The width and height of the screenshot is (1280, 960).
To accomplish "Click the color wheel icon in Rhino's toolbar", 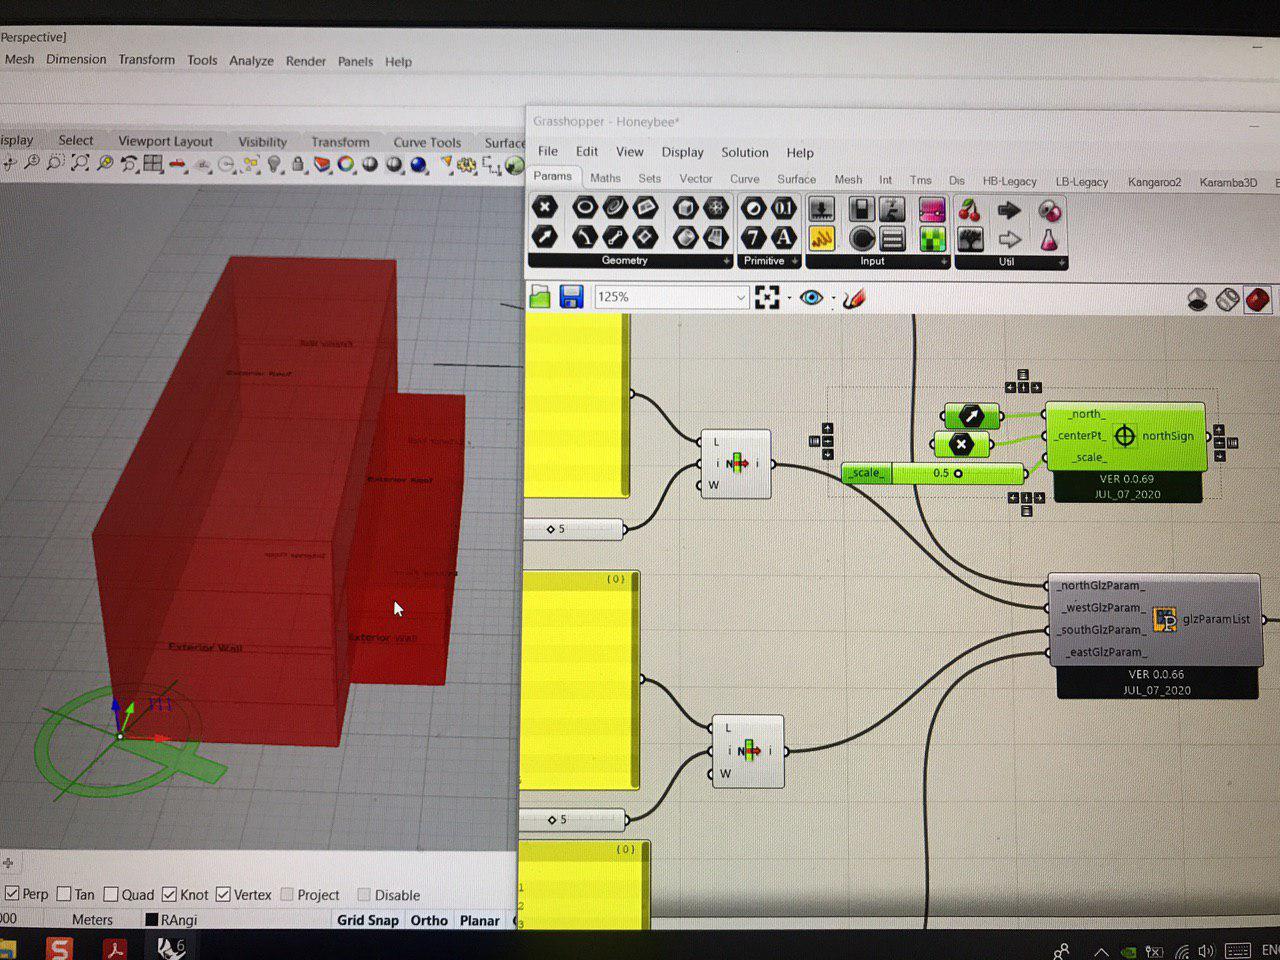I will click(x=346, y=164).
